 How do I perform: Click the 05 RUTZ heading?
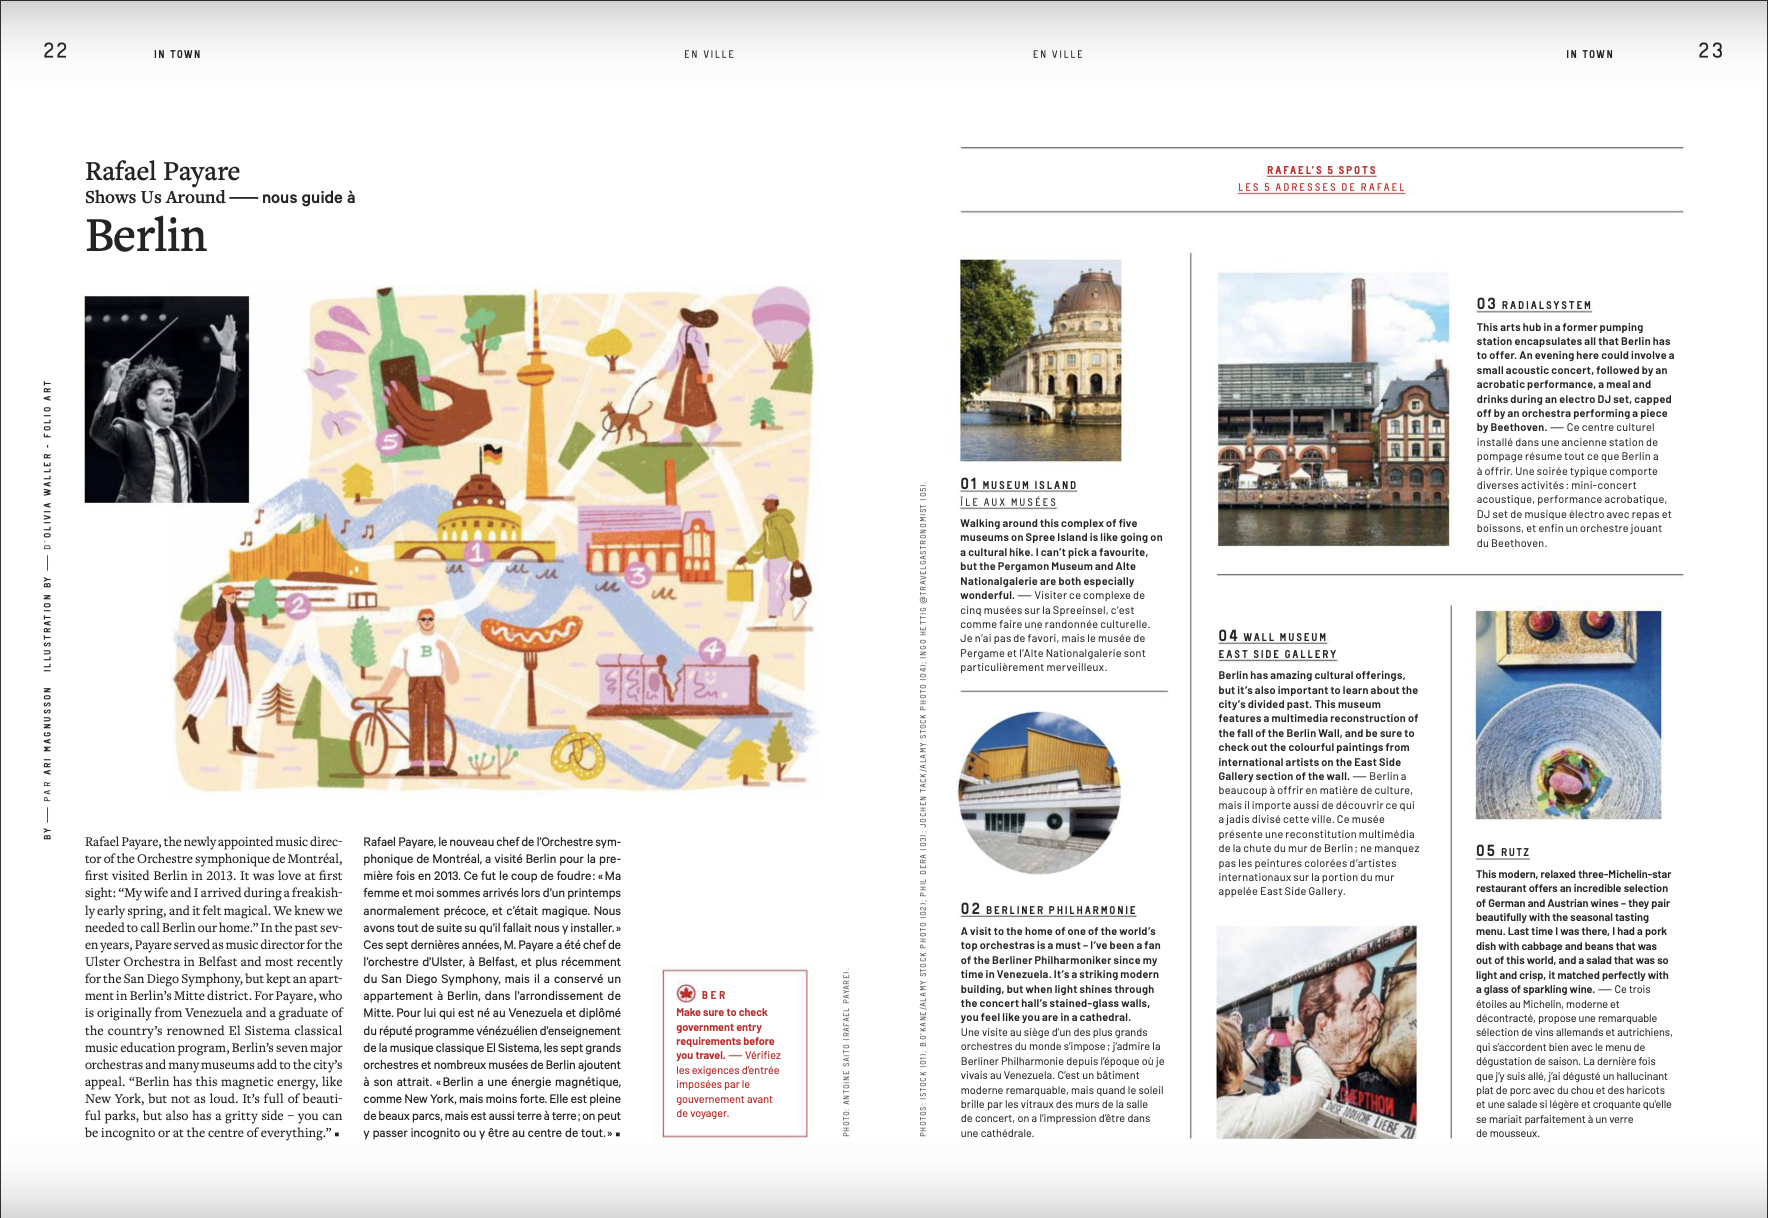point(1503,851)
